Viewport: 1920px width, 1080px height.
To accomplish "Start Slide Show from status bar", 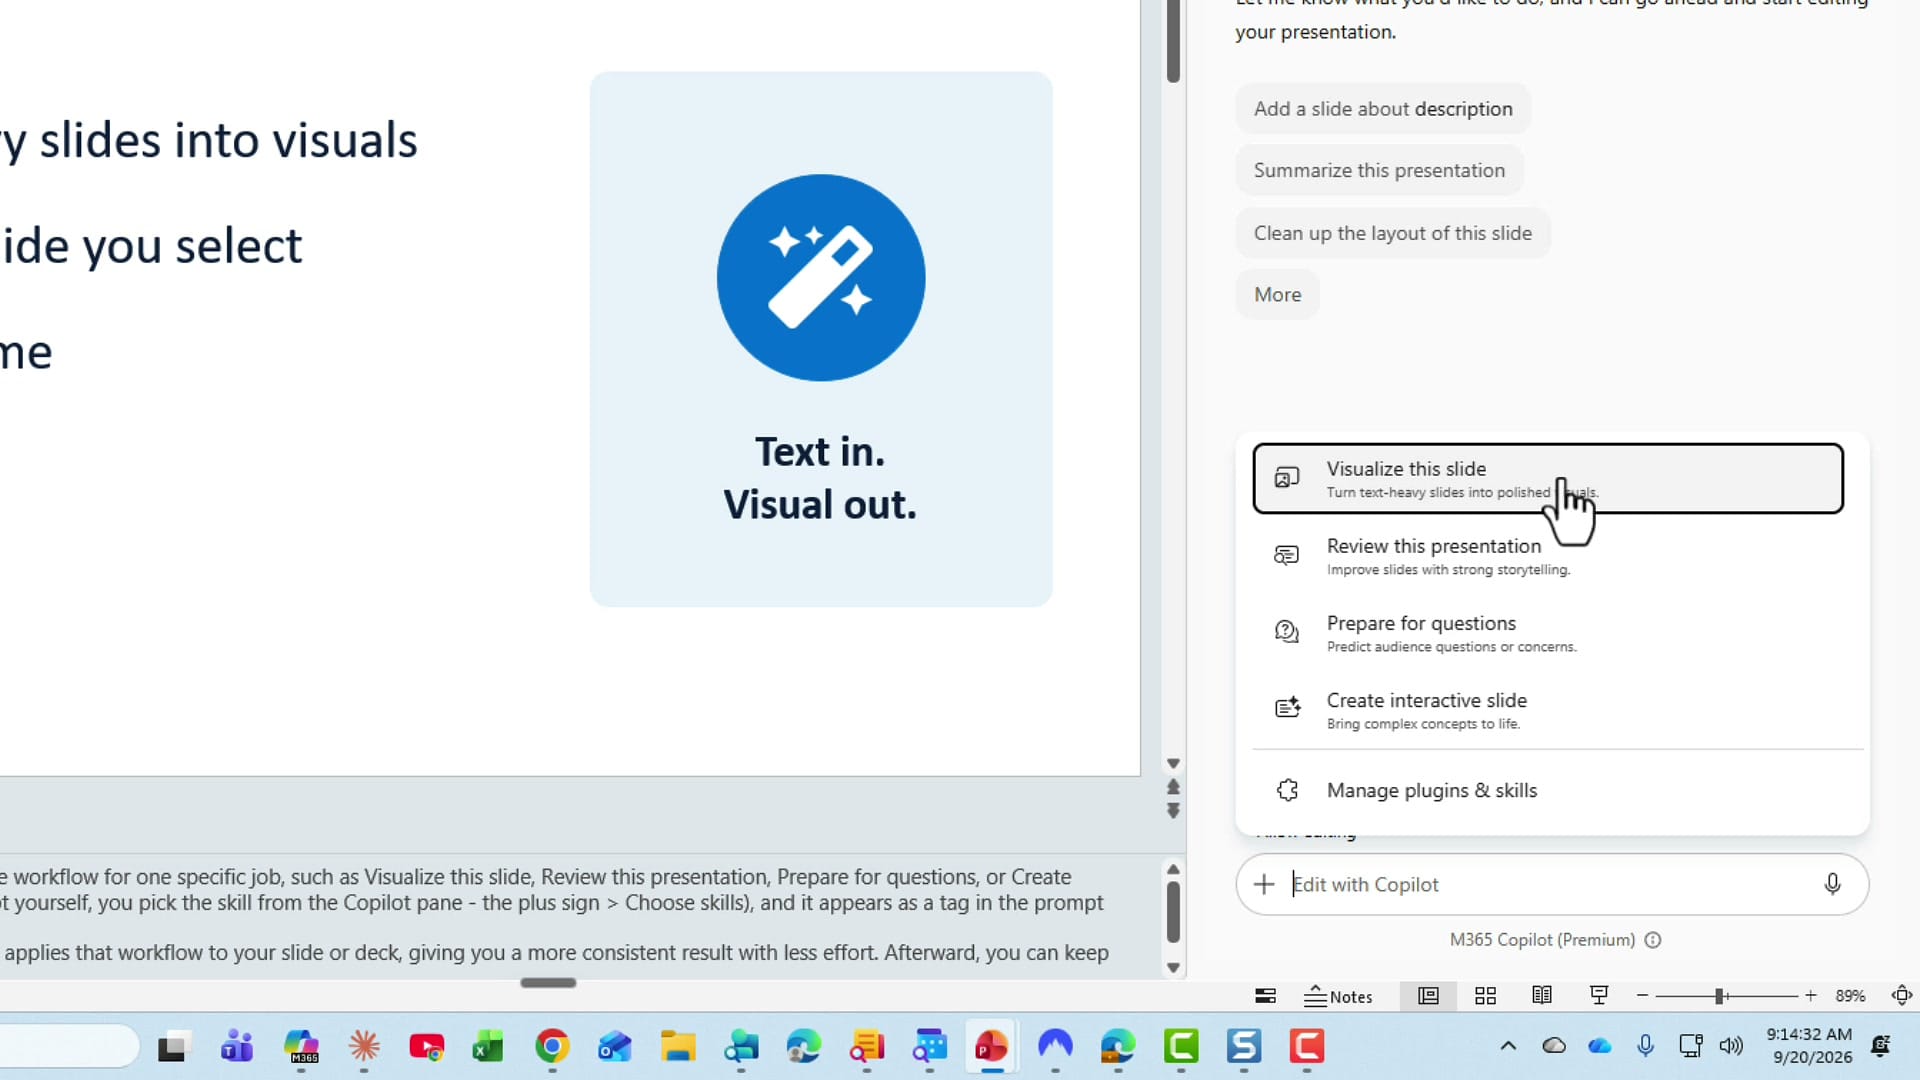I will click(x=1599, y=995).
